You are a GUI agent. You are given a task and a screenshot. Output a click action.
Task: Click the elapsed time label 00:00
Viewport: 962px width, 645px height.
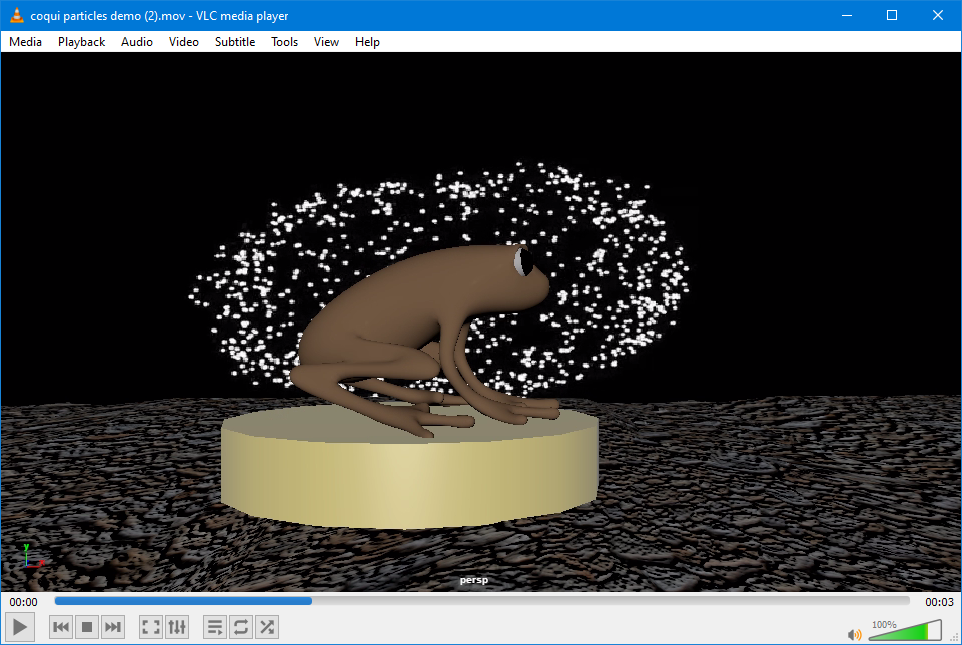pyautogui.click(x=23, y=602)
